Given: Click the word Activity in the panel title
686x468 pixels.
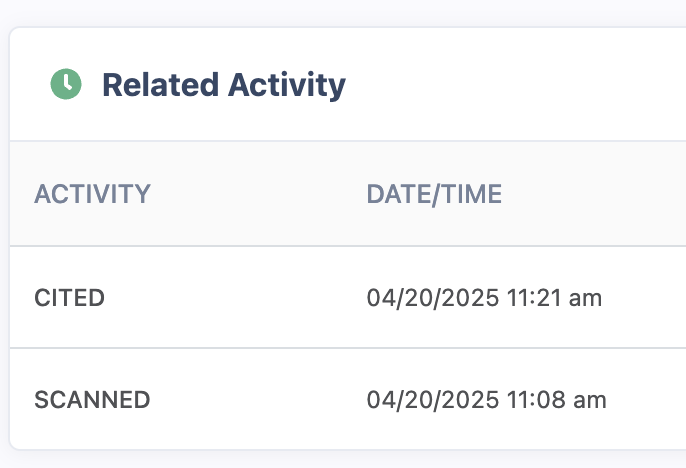Looking at the screenshot, I should click(286, 85).
